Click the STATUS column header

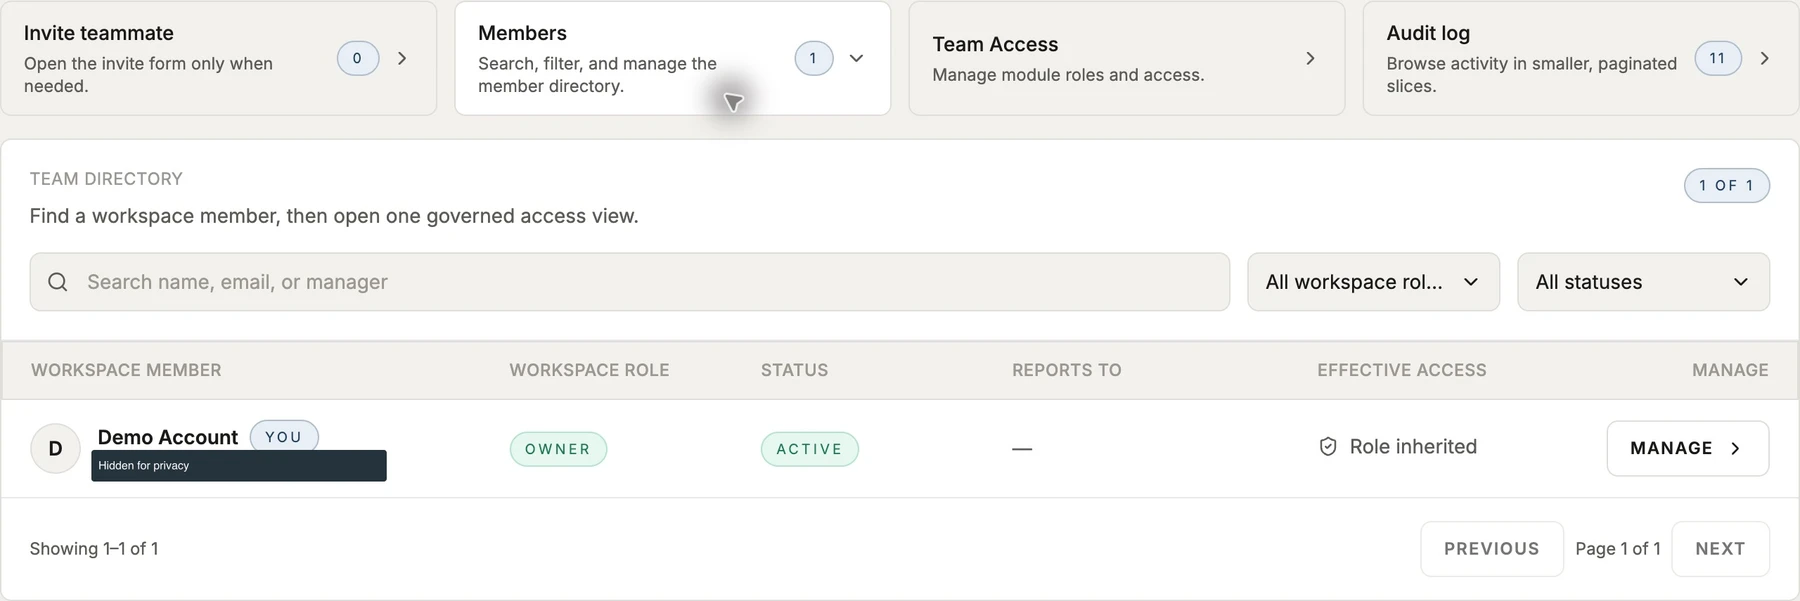[x=794, y=370]
